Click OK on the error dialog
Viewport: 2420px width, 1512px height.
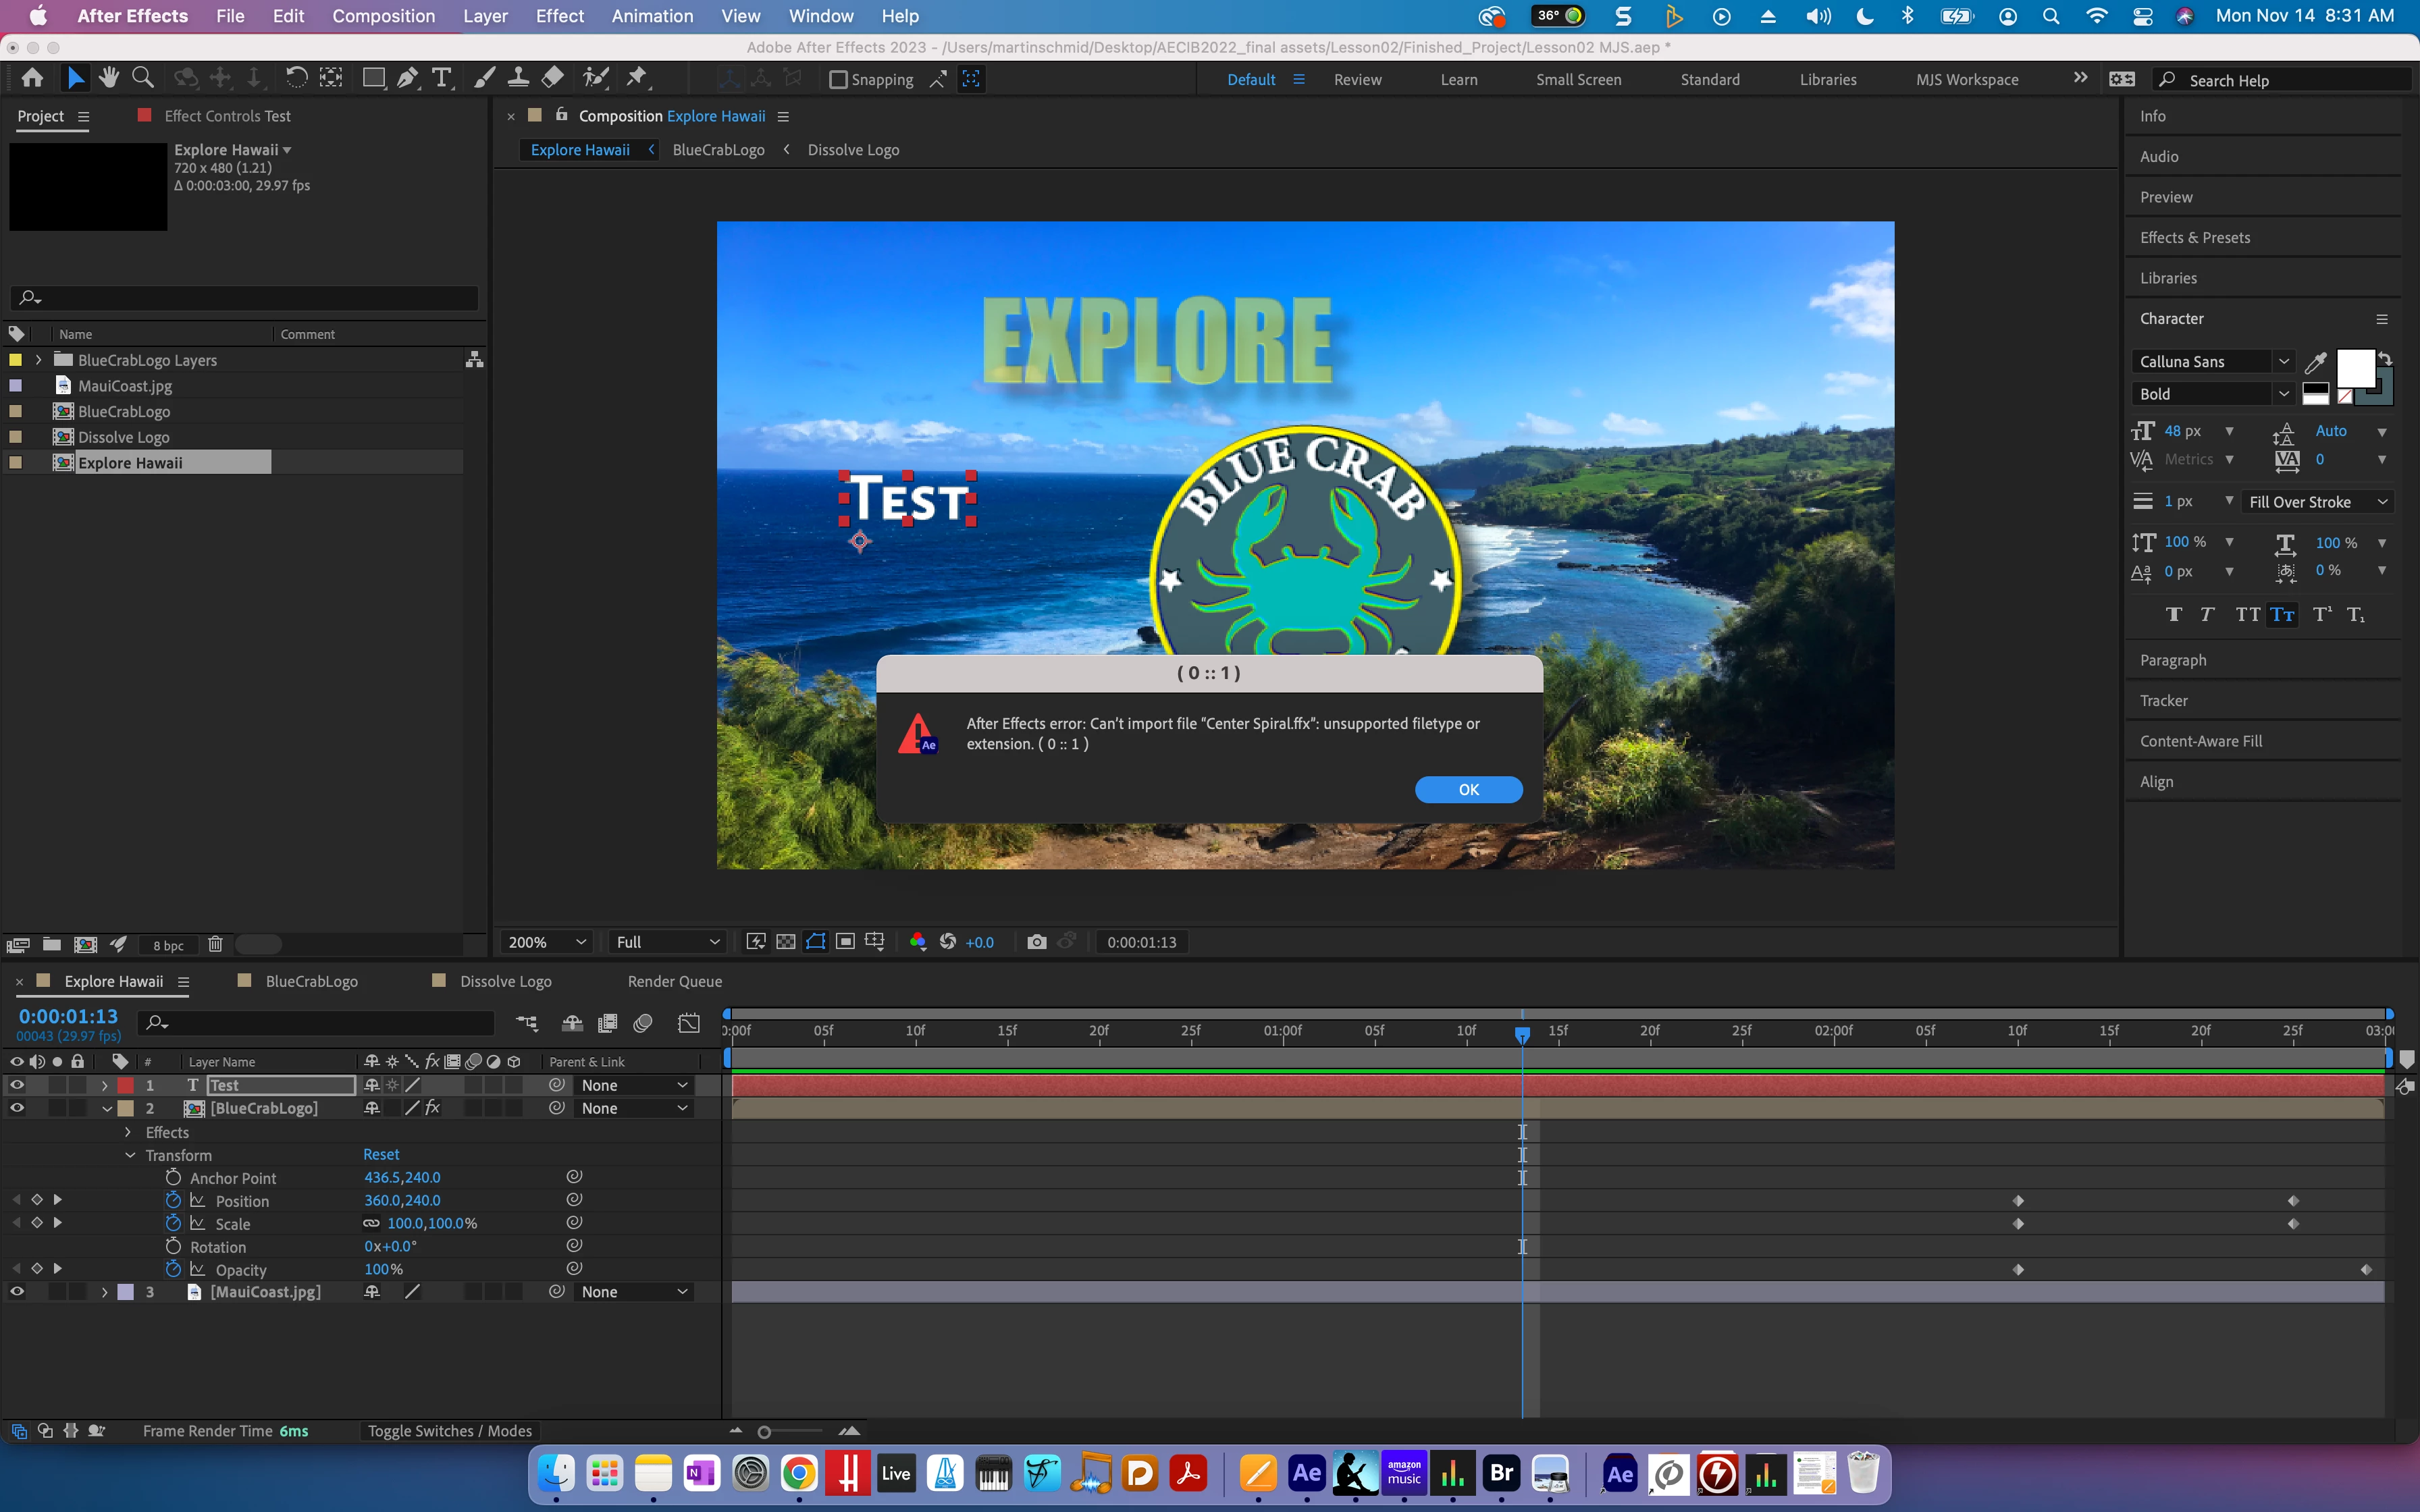1467,789
